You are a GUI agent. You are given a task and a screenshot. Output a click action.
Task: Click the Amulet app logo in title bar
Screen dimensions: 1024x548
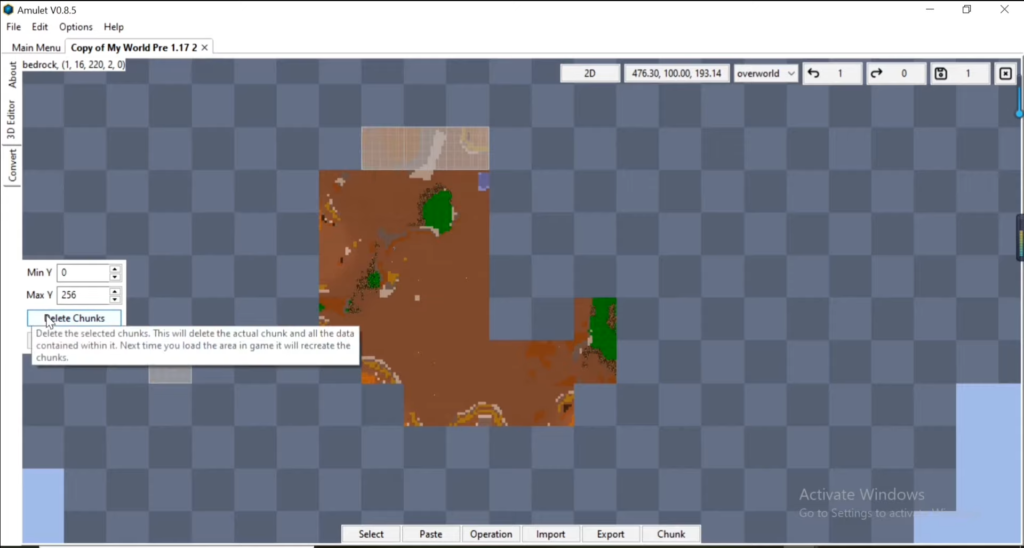pyautogui.click(x=8, y=9)
